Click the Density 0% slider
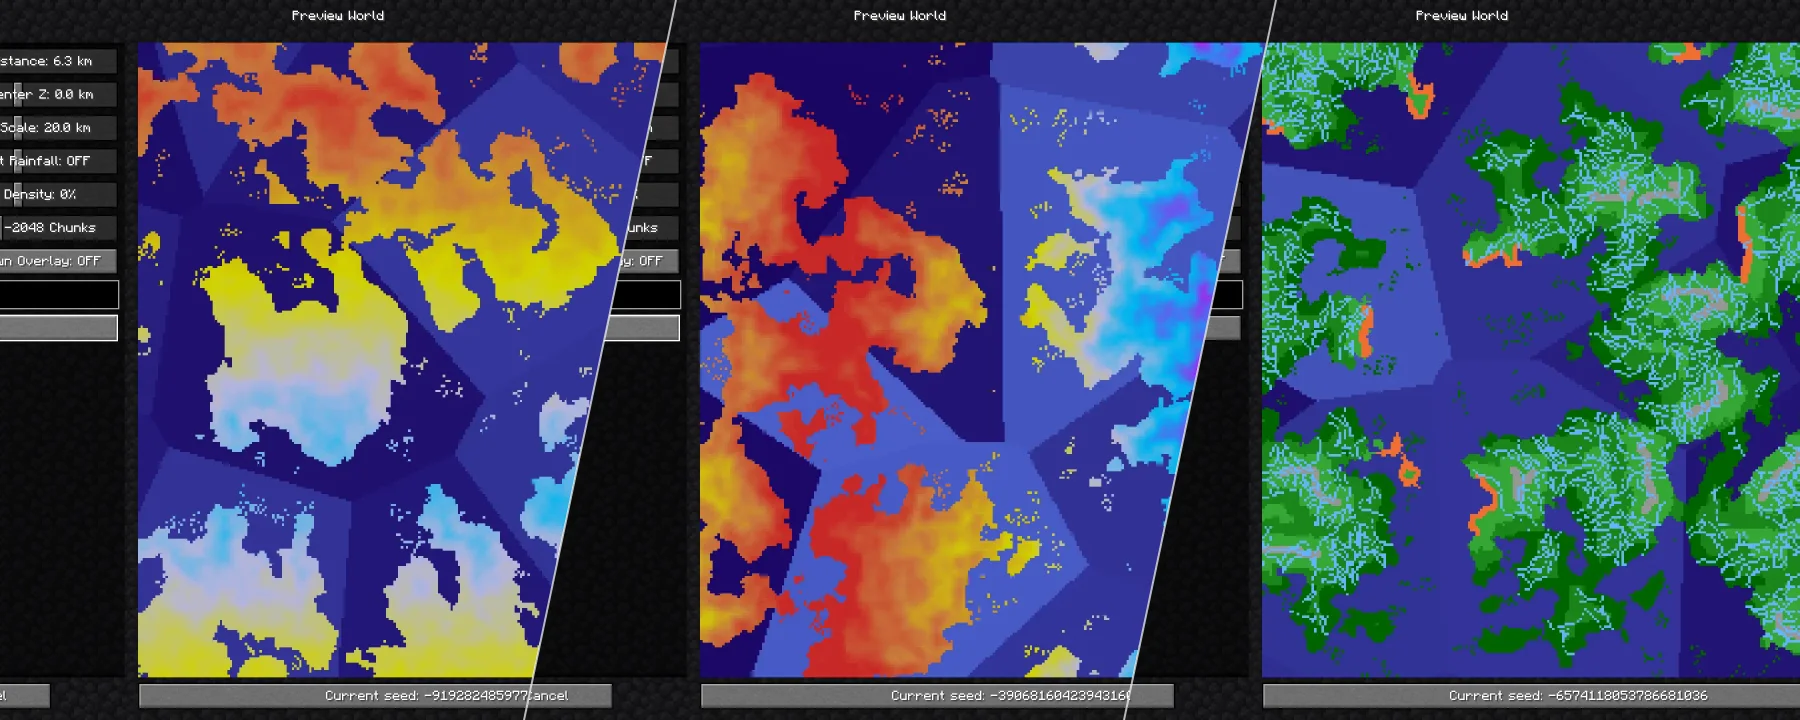1800x720 pixels. coord(58,194)
